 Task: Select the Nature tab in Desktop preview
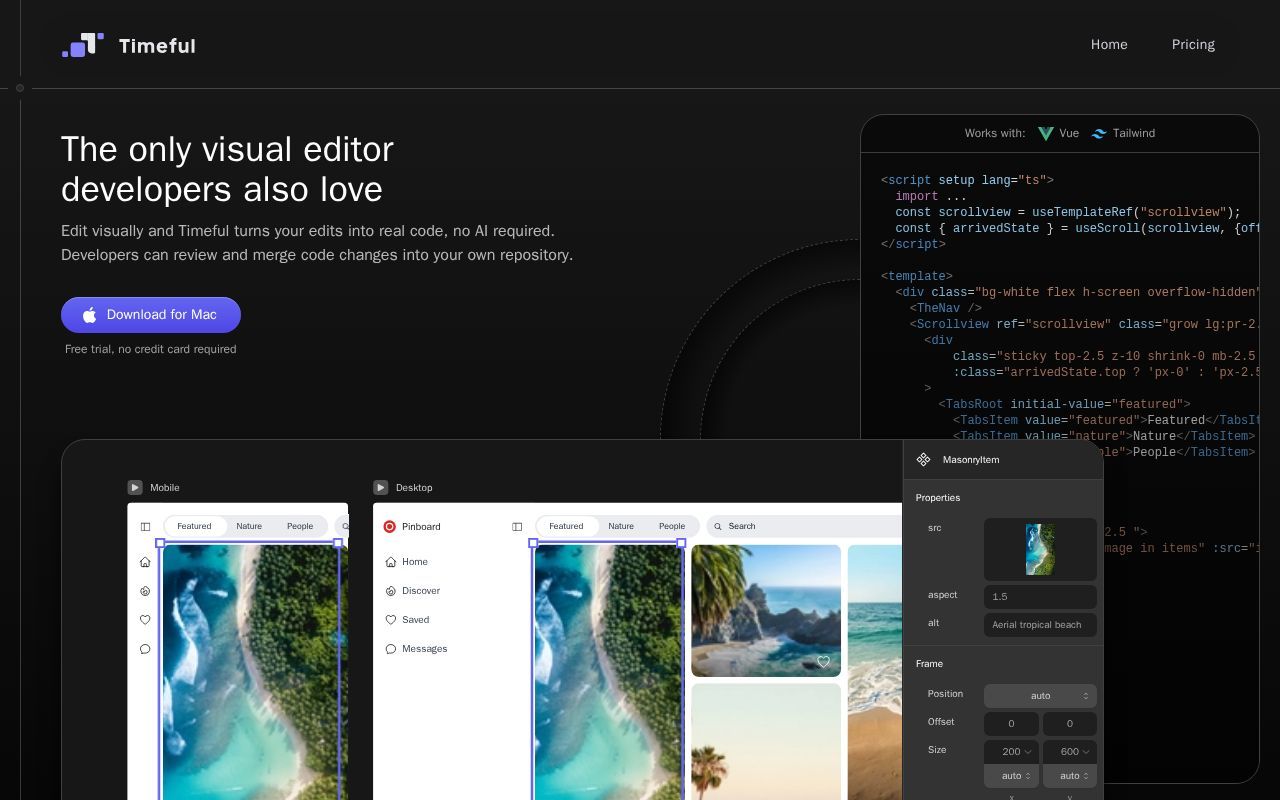pyautogui.click(x=621, y=526)
